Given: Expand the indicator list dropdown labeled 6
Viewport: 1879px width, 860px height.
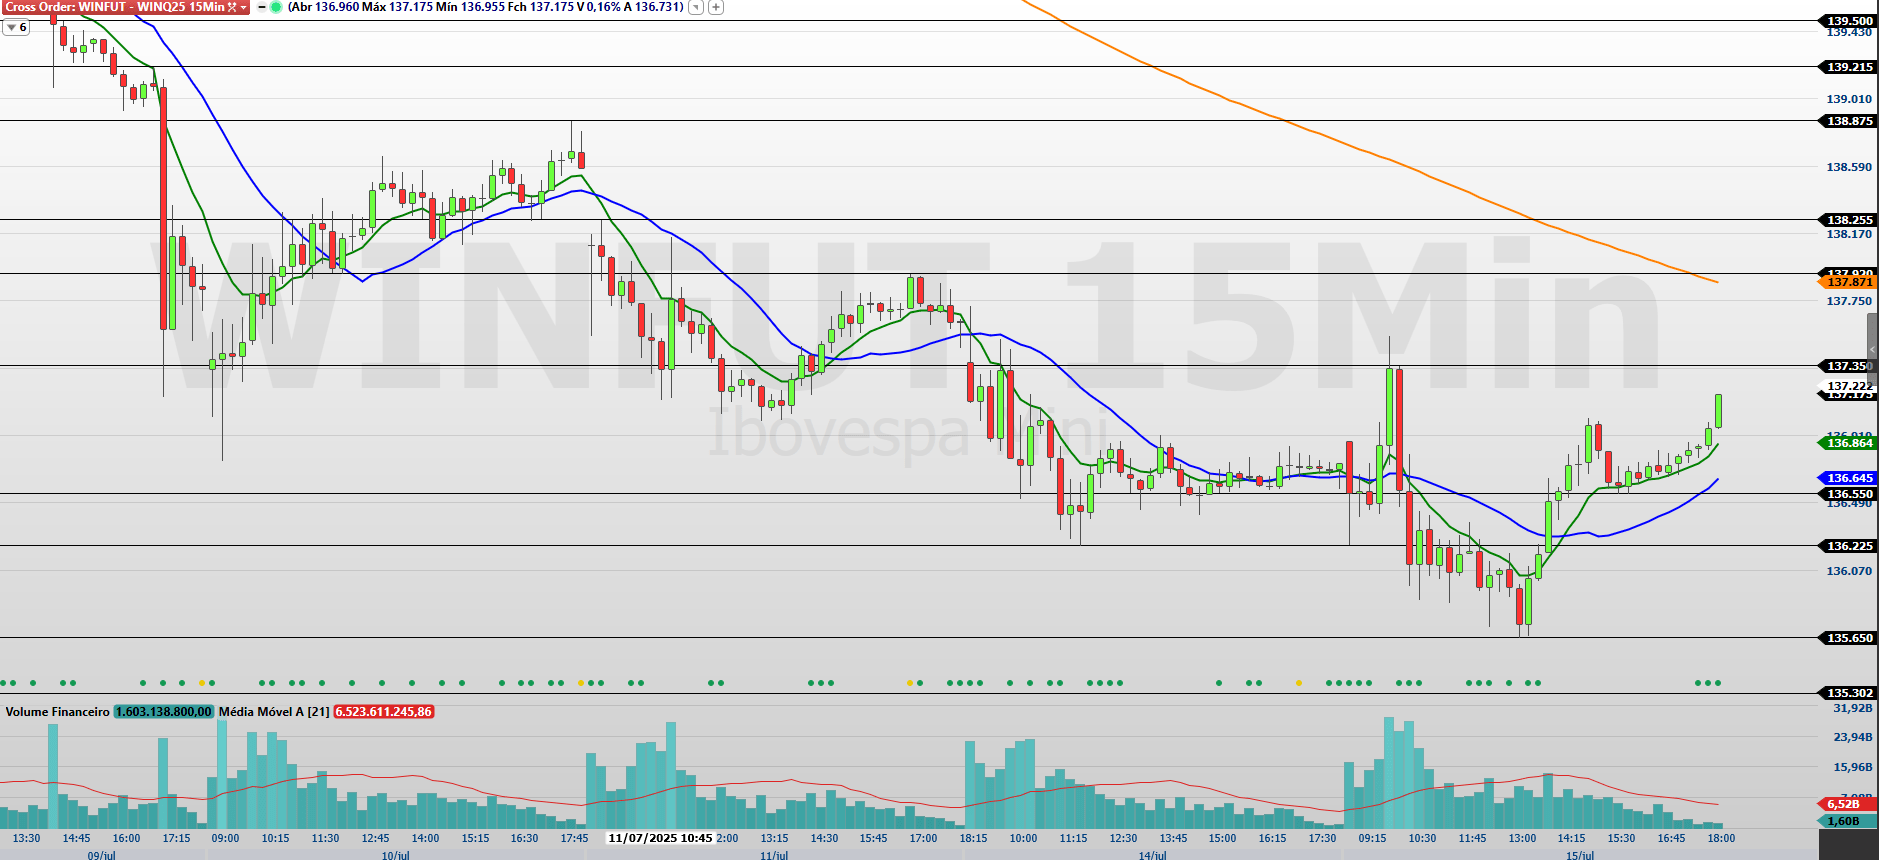Looking at the screenshot, I should pyautogui.click(x=16, y=27).
